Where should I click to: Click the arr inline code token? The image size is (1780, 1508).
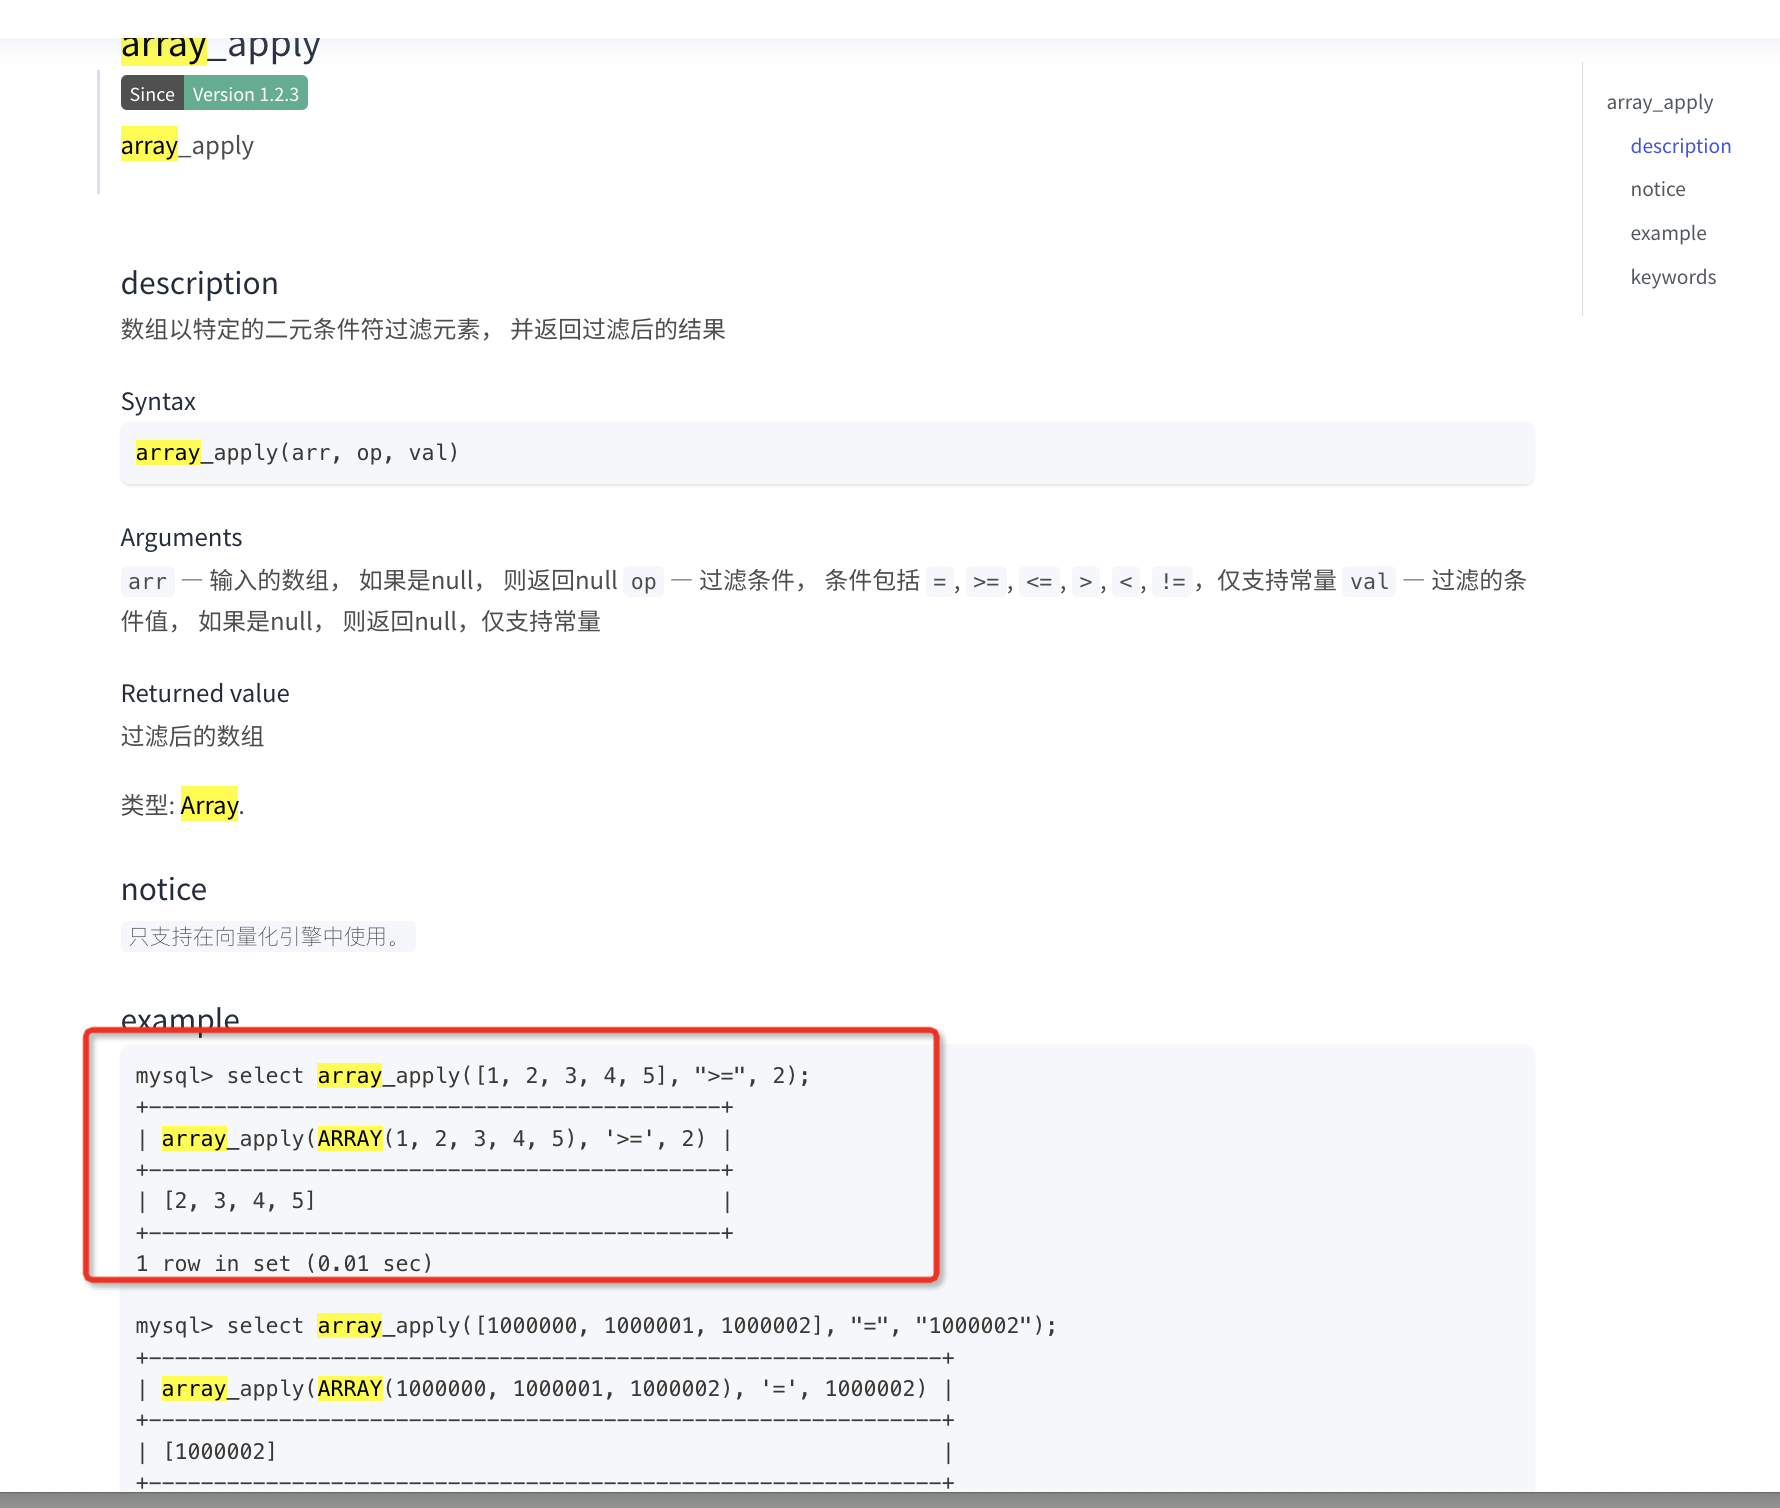tap(147, 580)
